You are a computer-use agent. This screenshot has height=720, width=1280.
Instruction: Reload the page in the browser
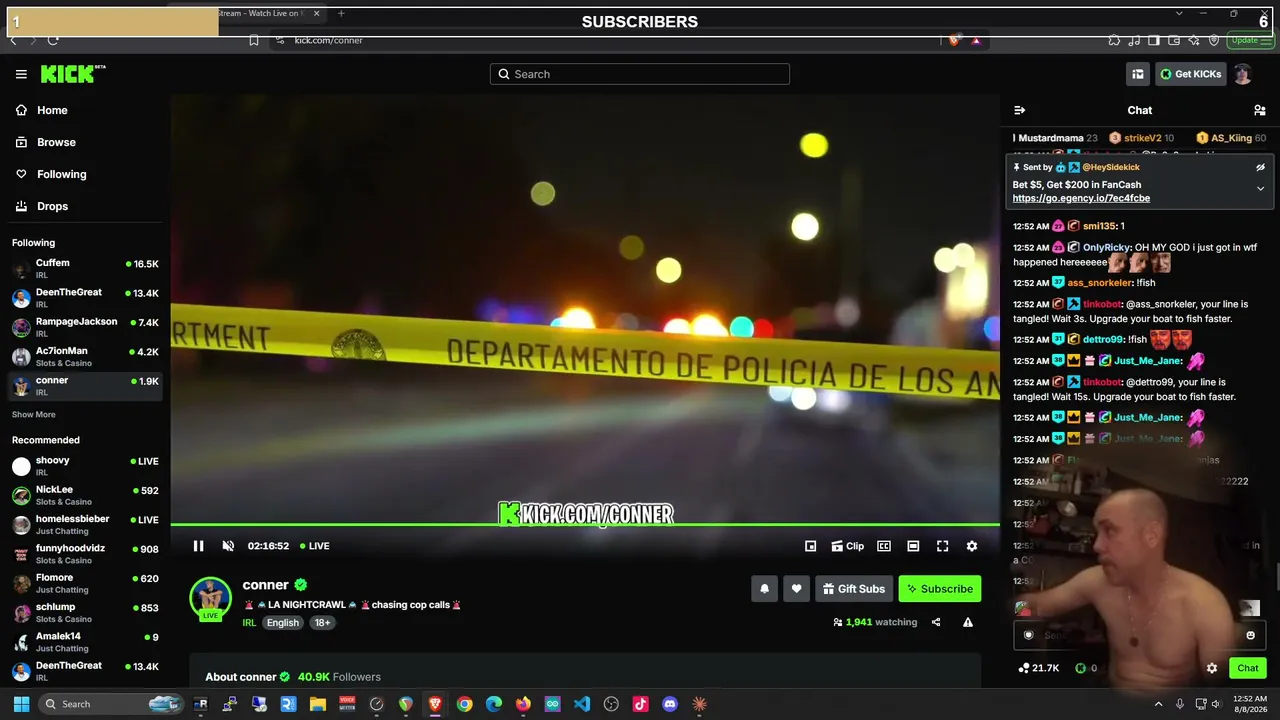(x=53, y=40)
